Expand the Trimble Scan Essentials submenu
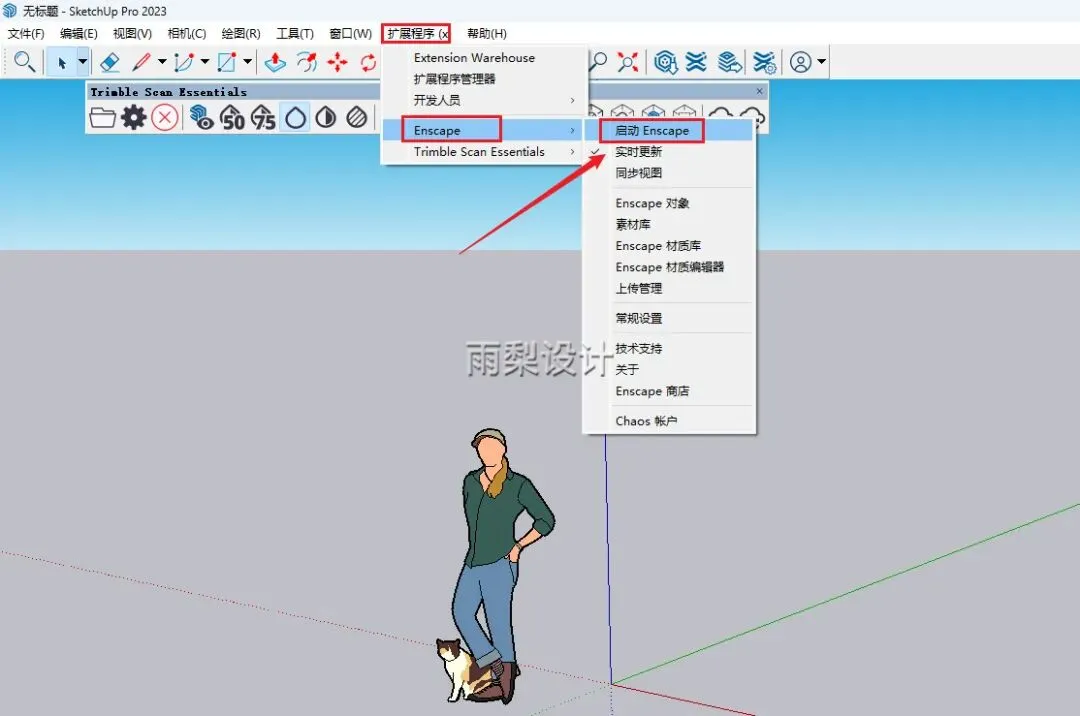Viewport: 1080px width, 716px height. coord(484,151)
